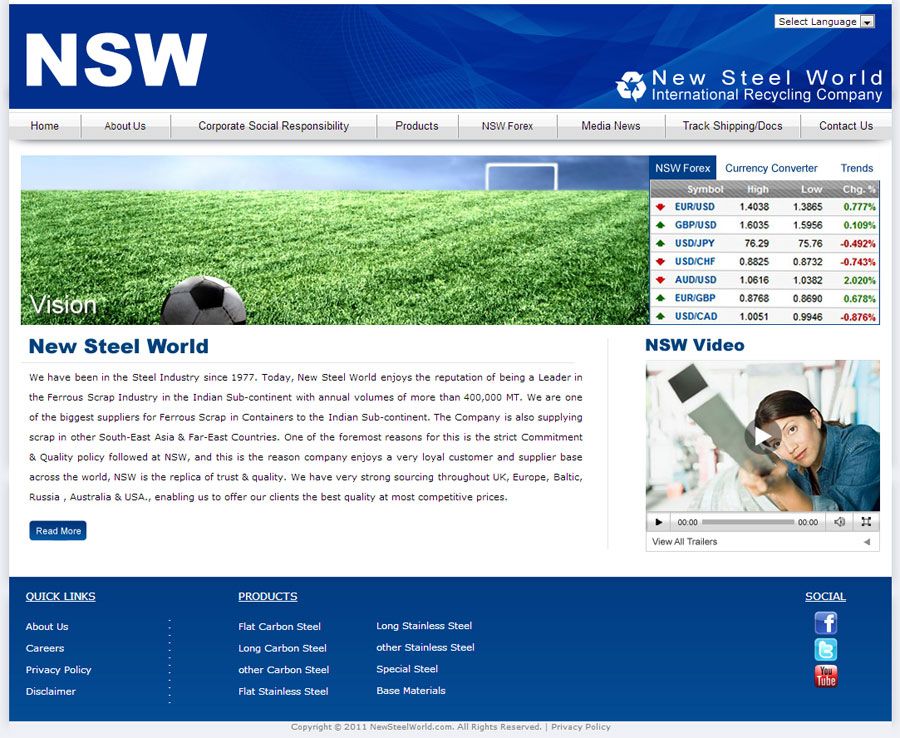Switch to Trends tab
Image resolution: width=900 pixels, height=738 pixels.
pos(856,168)
